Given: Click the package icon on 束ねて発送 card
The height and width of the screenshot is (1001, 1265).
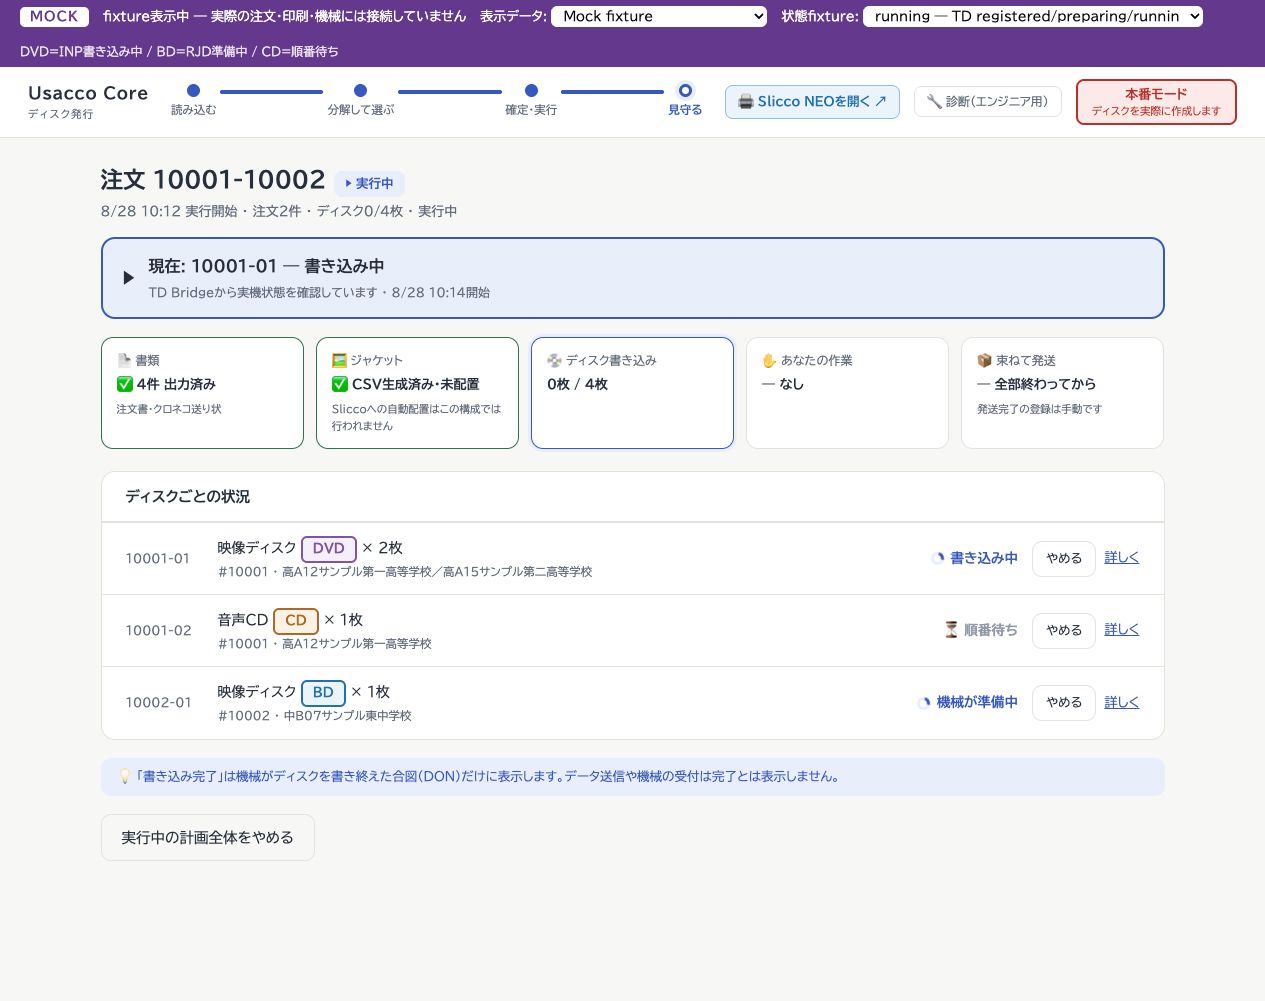Looking at the screenshot, I should 984,360.
